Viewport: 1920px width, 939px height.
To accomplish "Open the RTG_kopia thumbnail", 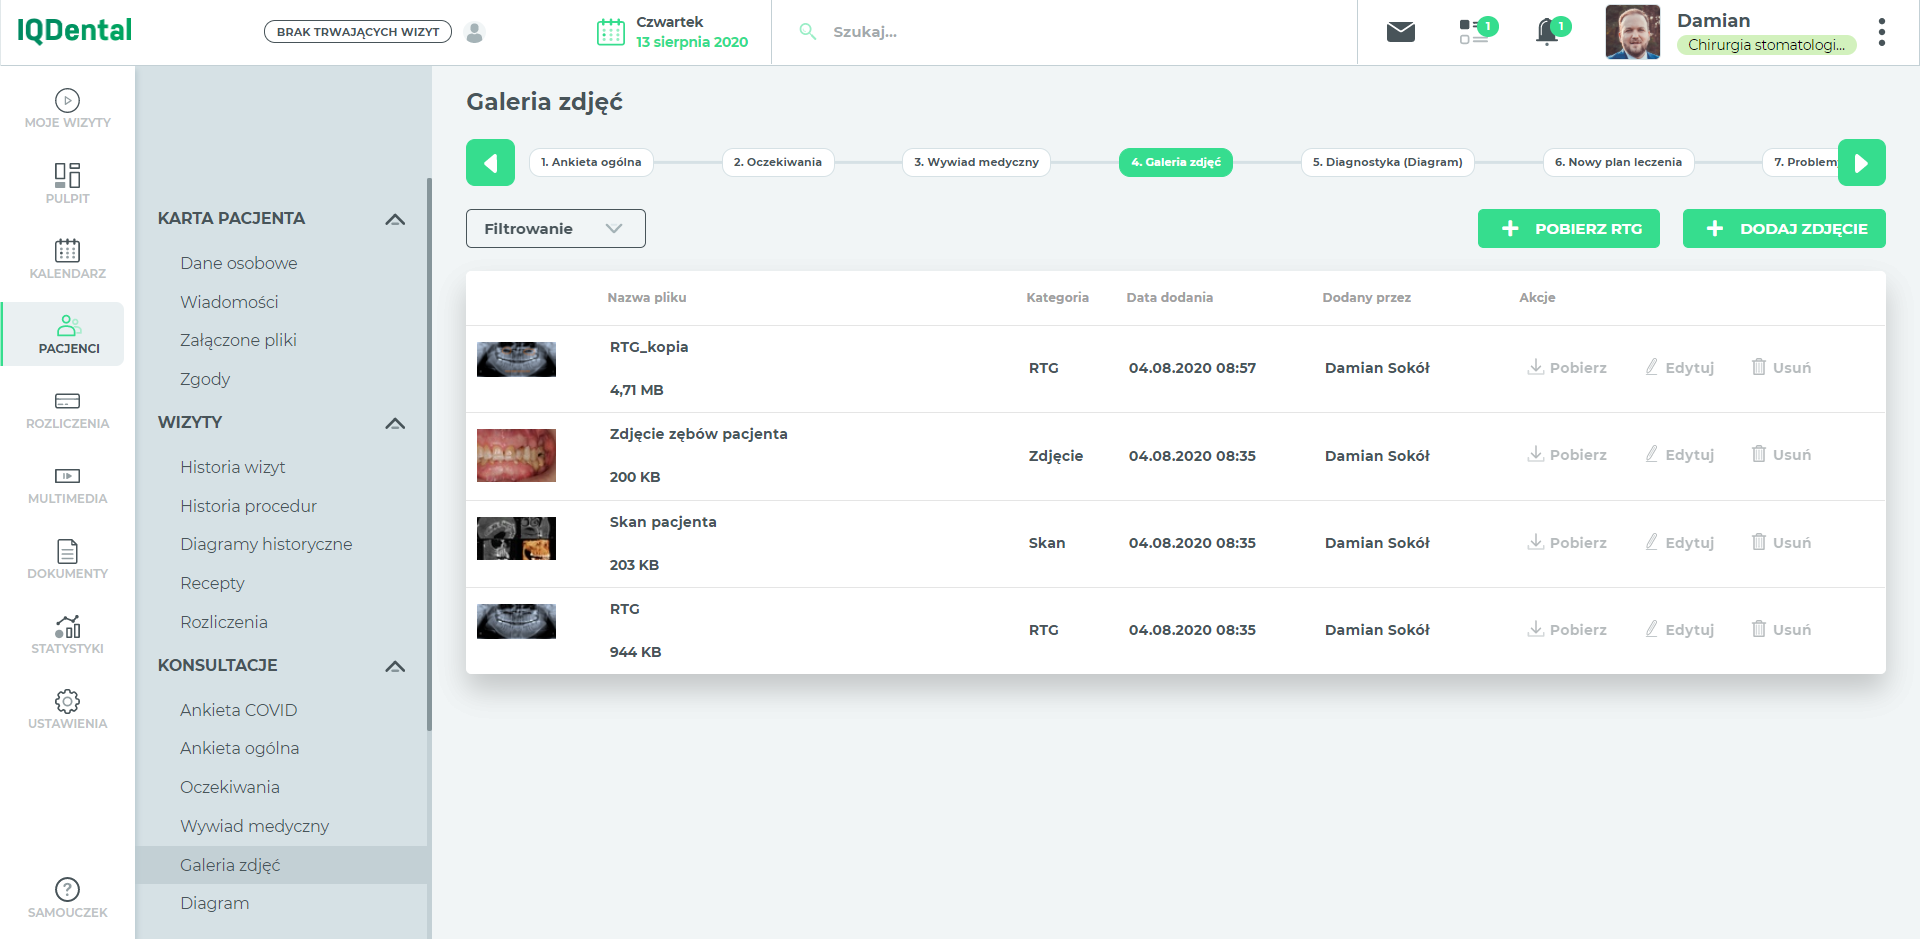I will pos(516,359).
